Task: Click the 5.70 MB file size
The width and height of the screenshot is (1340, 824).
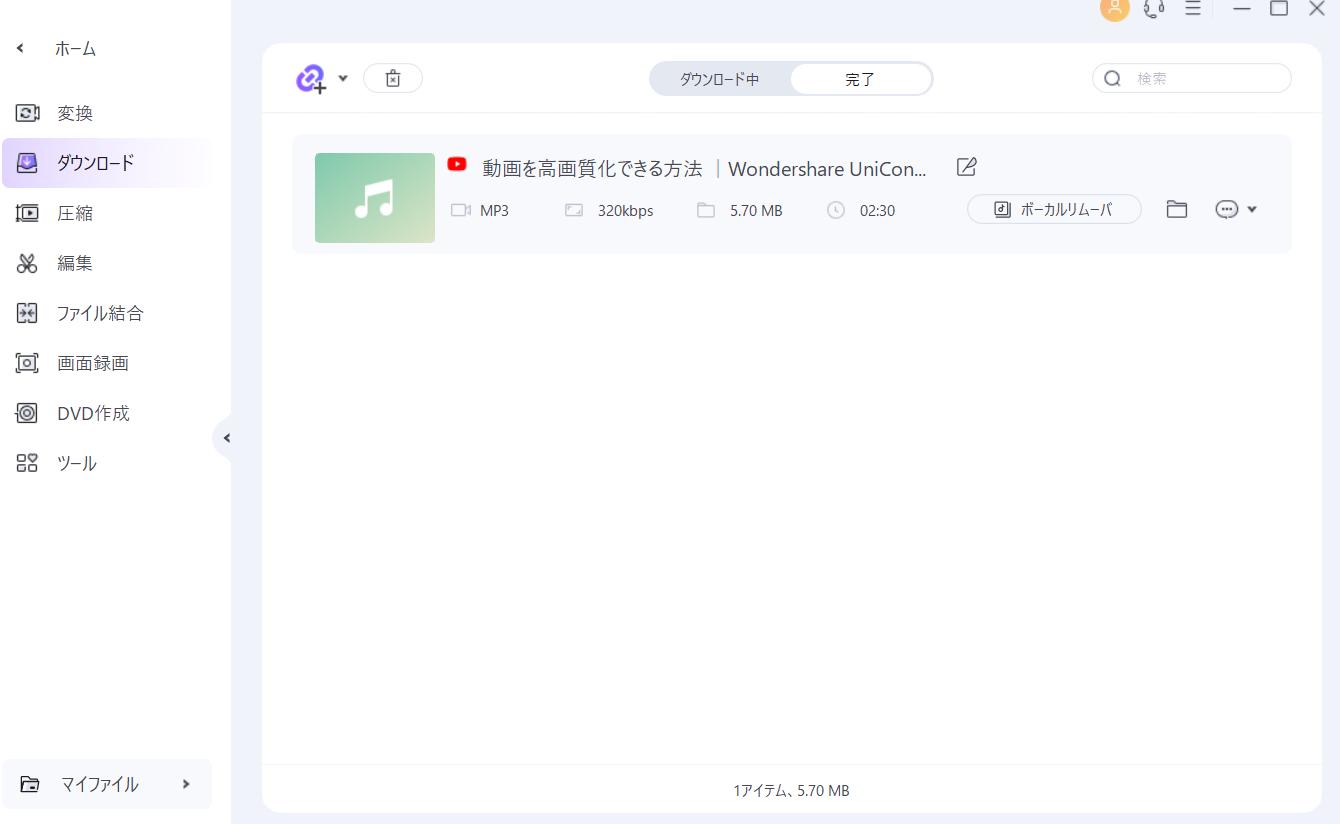Action: coord(756,210)
